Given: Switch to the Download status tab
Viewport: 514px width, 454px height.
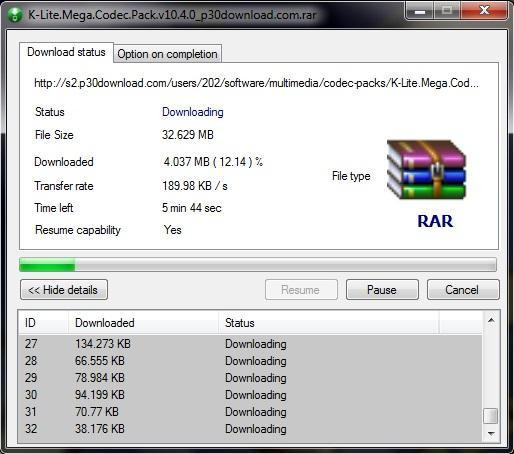Looking at the screenshot, I should 66,52.
